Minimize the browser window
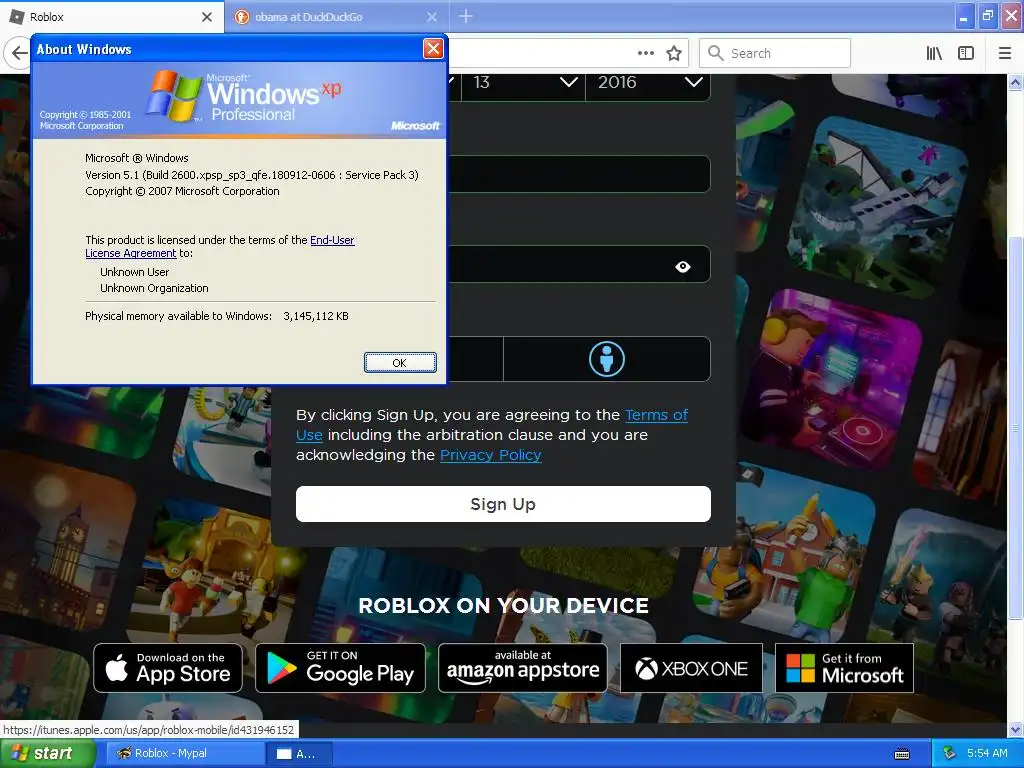The height and width of the screenshot is (768, 1024). tap(964, 16)
